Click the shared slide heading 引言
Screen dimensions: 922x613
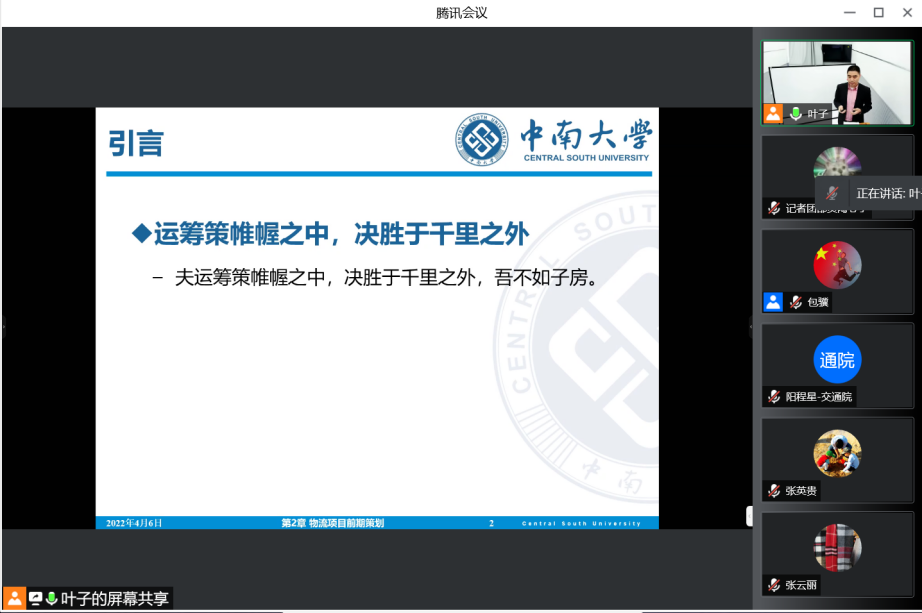tap(136, 144)
